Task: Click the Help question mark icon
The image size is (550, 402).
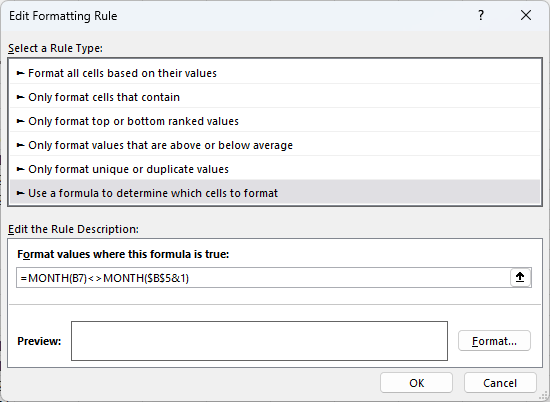Action: click(x=481, y=15)
